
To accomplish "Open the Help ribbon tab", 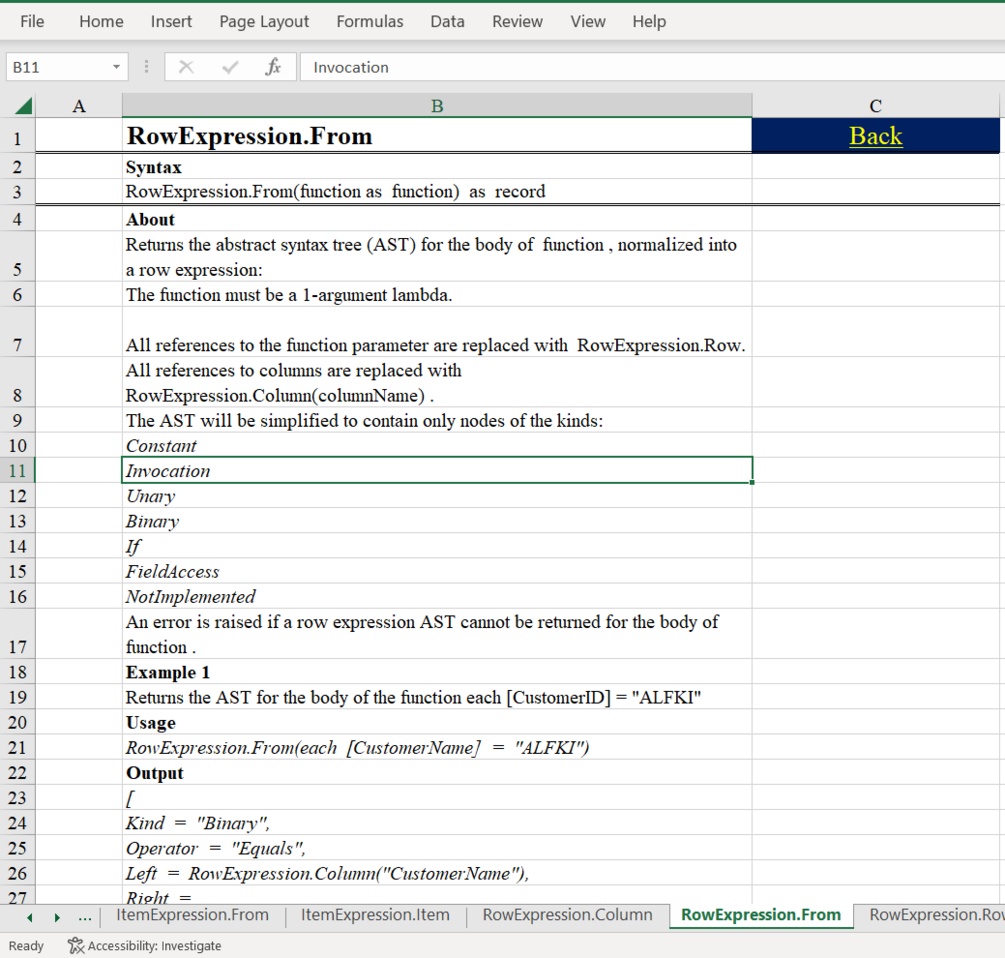I will (649, 21).
